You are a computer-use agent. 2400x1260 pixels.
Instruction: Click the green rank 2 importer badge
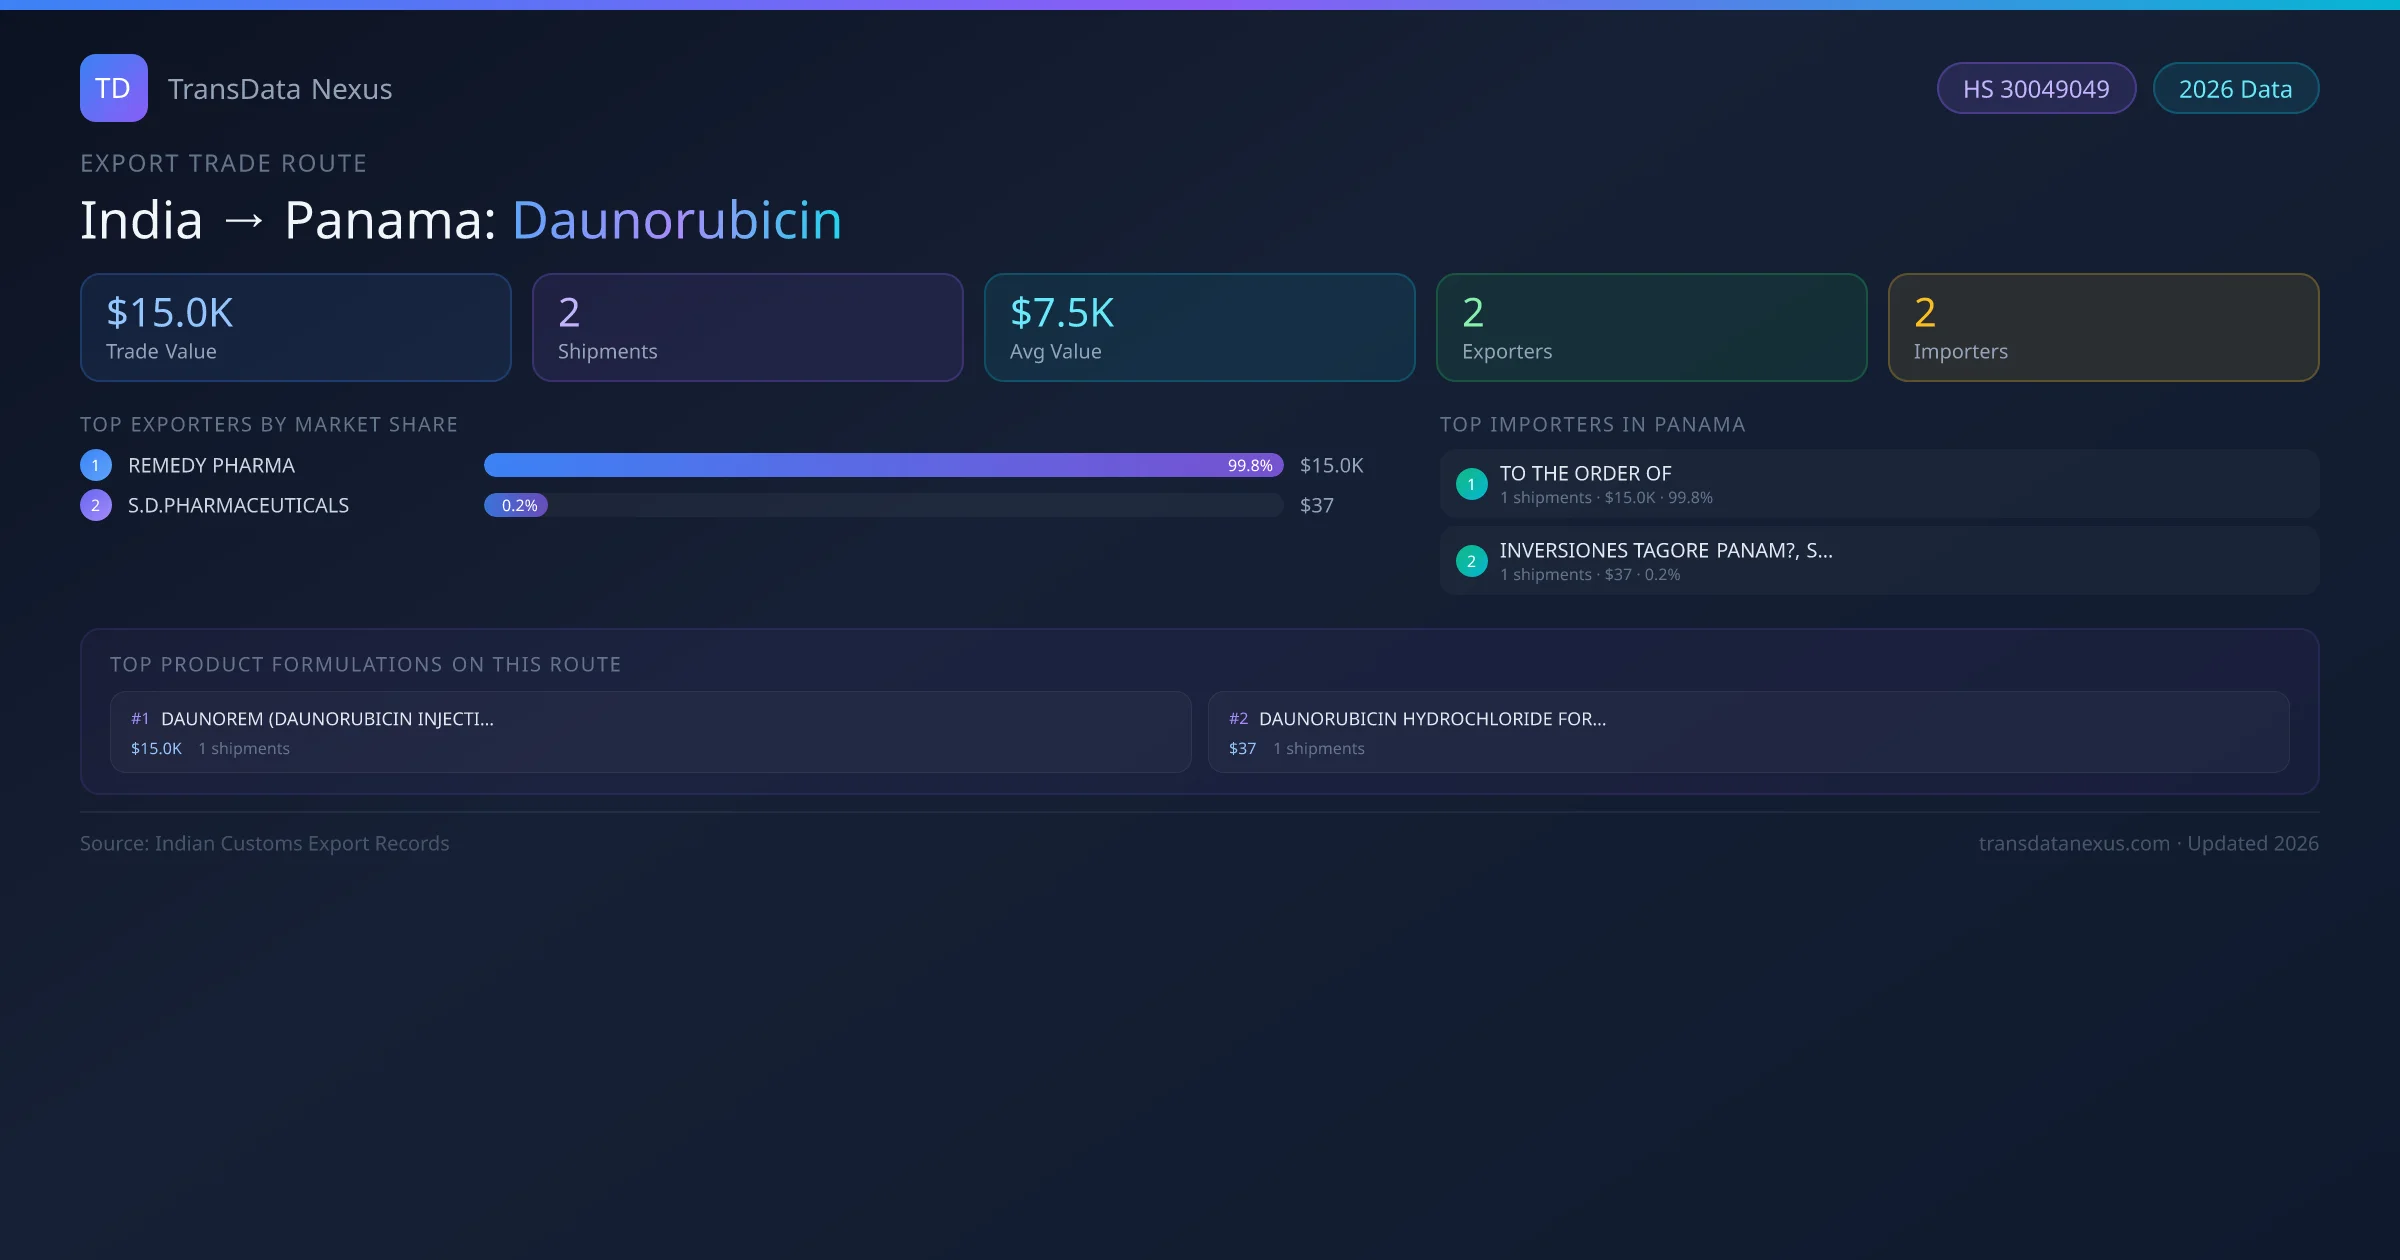pyautogui.click(x=1471, y=561)
